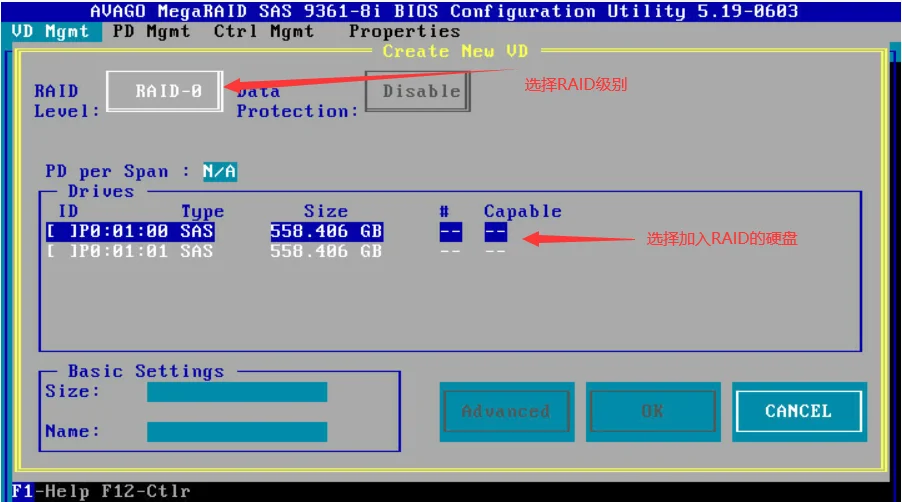Click the Size input field
Screen dimensions: 902x502
(x=237, y=392)
